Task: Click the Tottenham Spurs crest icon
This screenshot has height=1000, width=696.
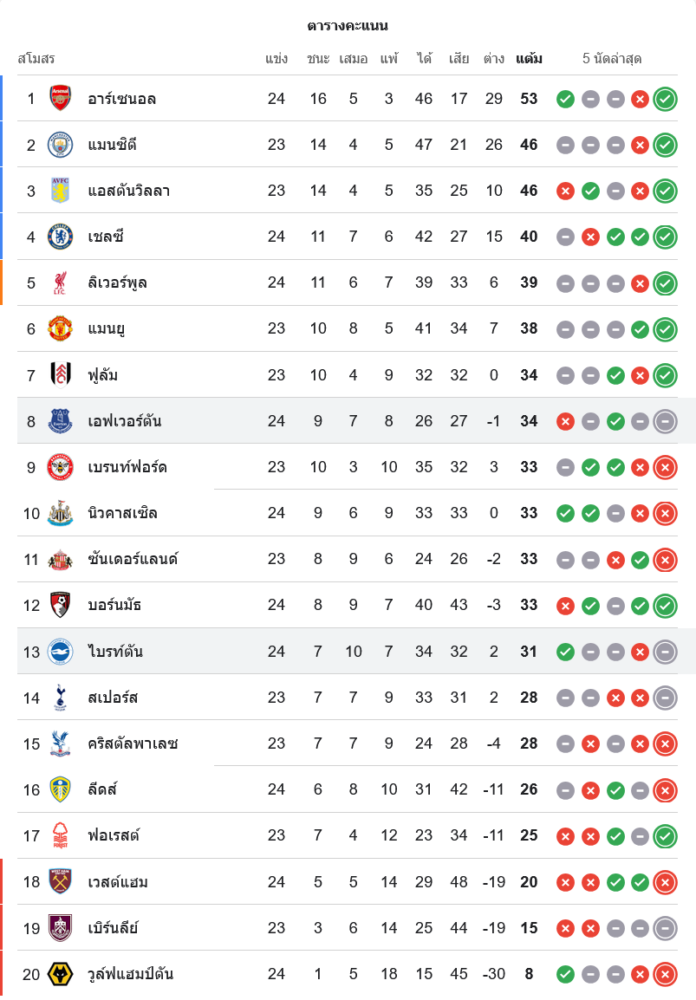Action: (61, 697)
